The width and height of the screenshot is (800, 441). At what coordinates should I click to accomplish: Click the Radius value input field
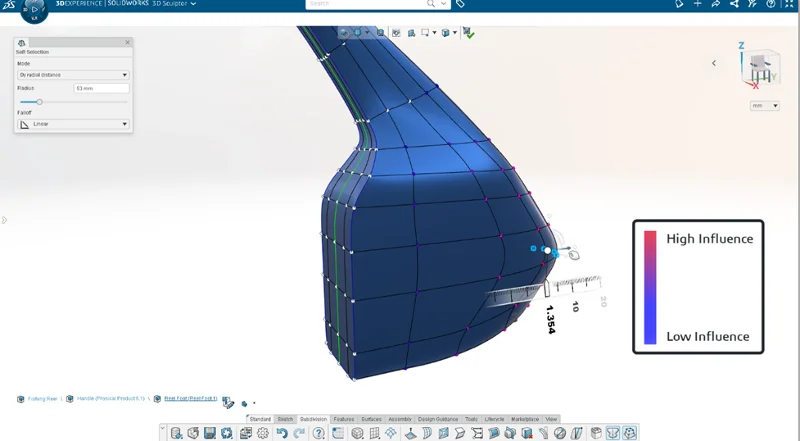100,89
